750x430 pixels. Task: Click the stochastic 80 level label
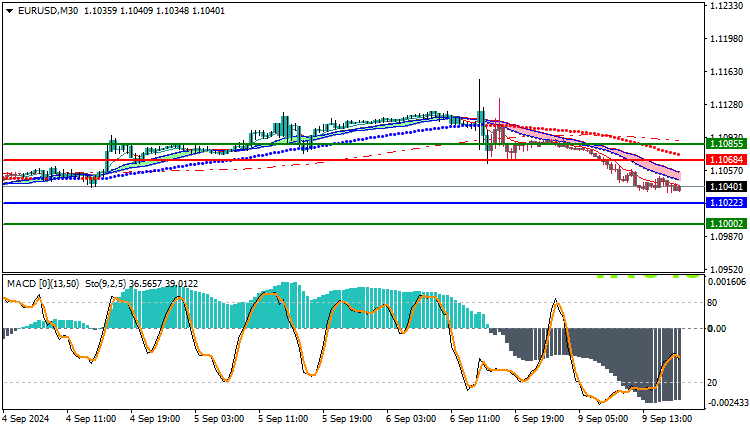pos(712,303)
